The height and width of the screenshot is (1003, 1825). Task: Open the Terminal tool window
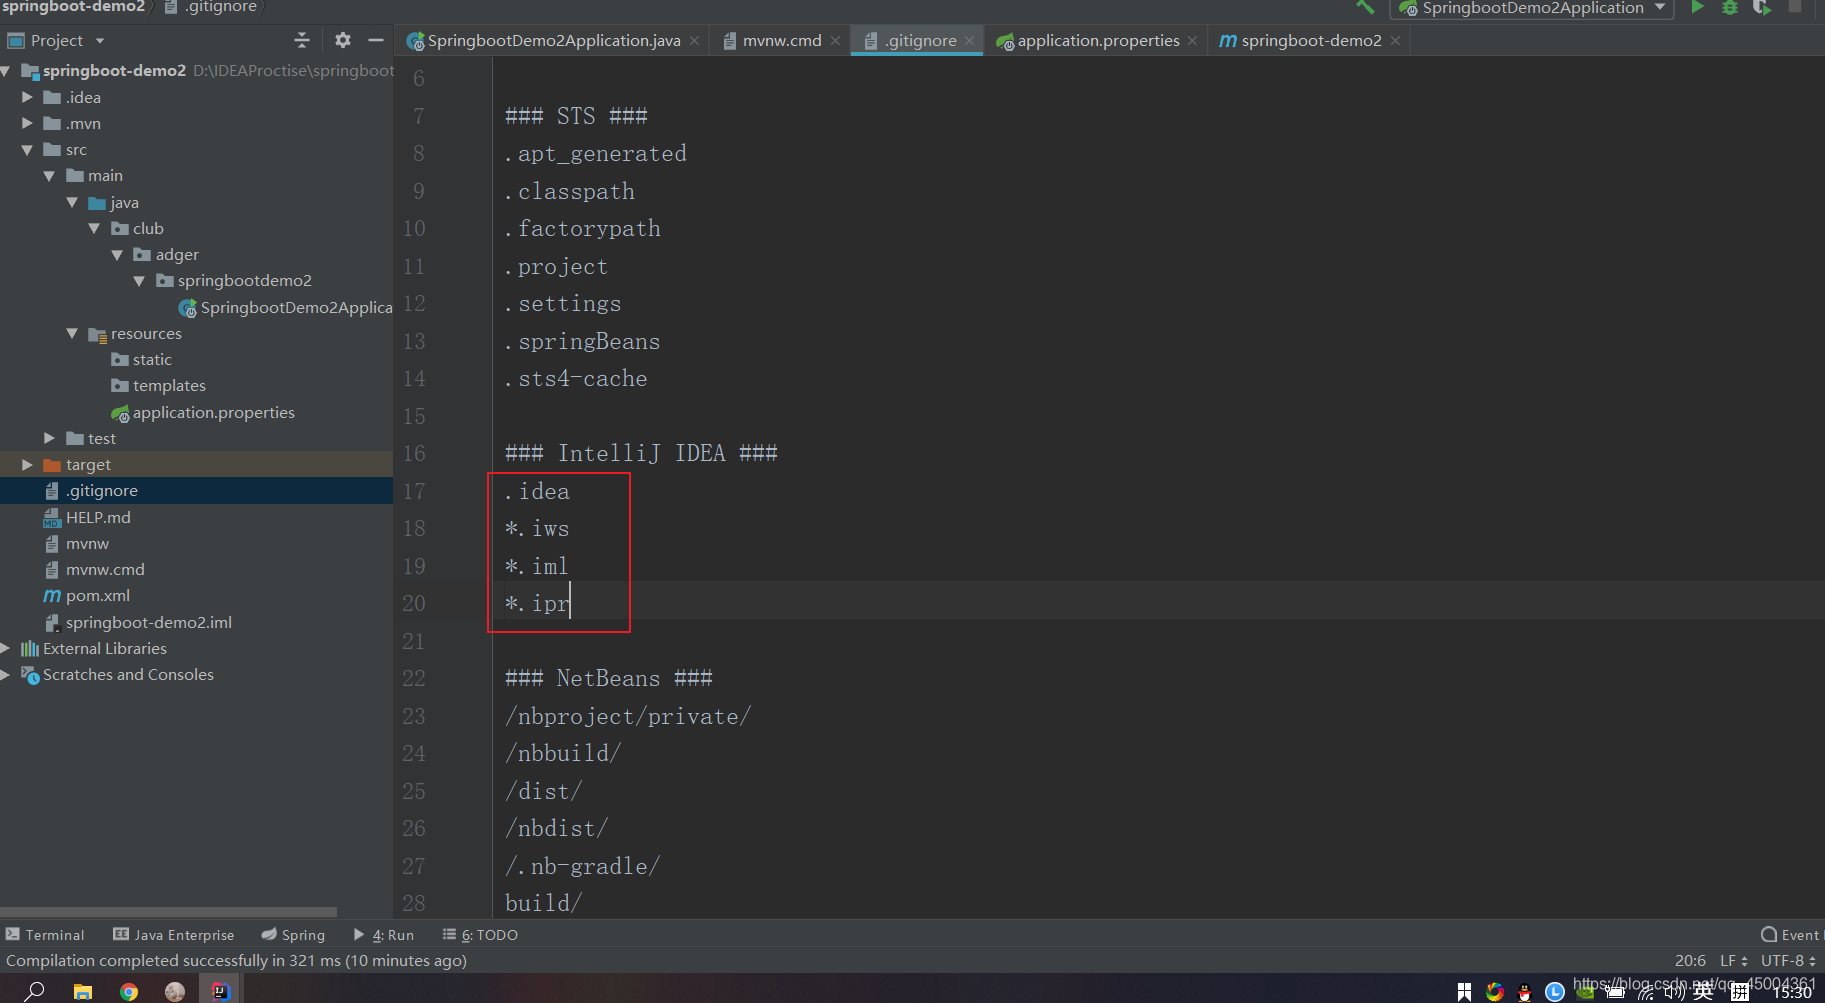(45, 935)
